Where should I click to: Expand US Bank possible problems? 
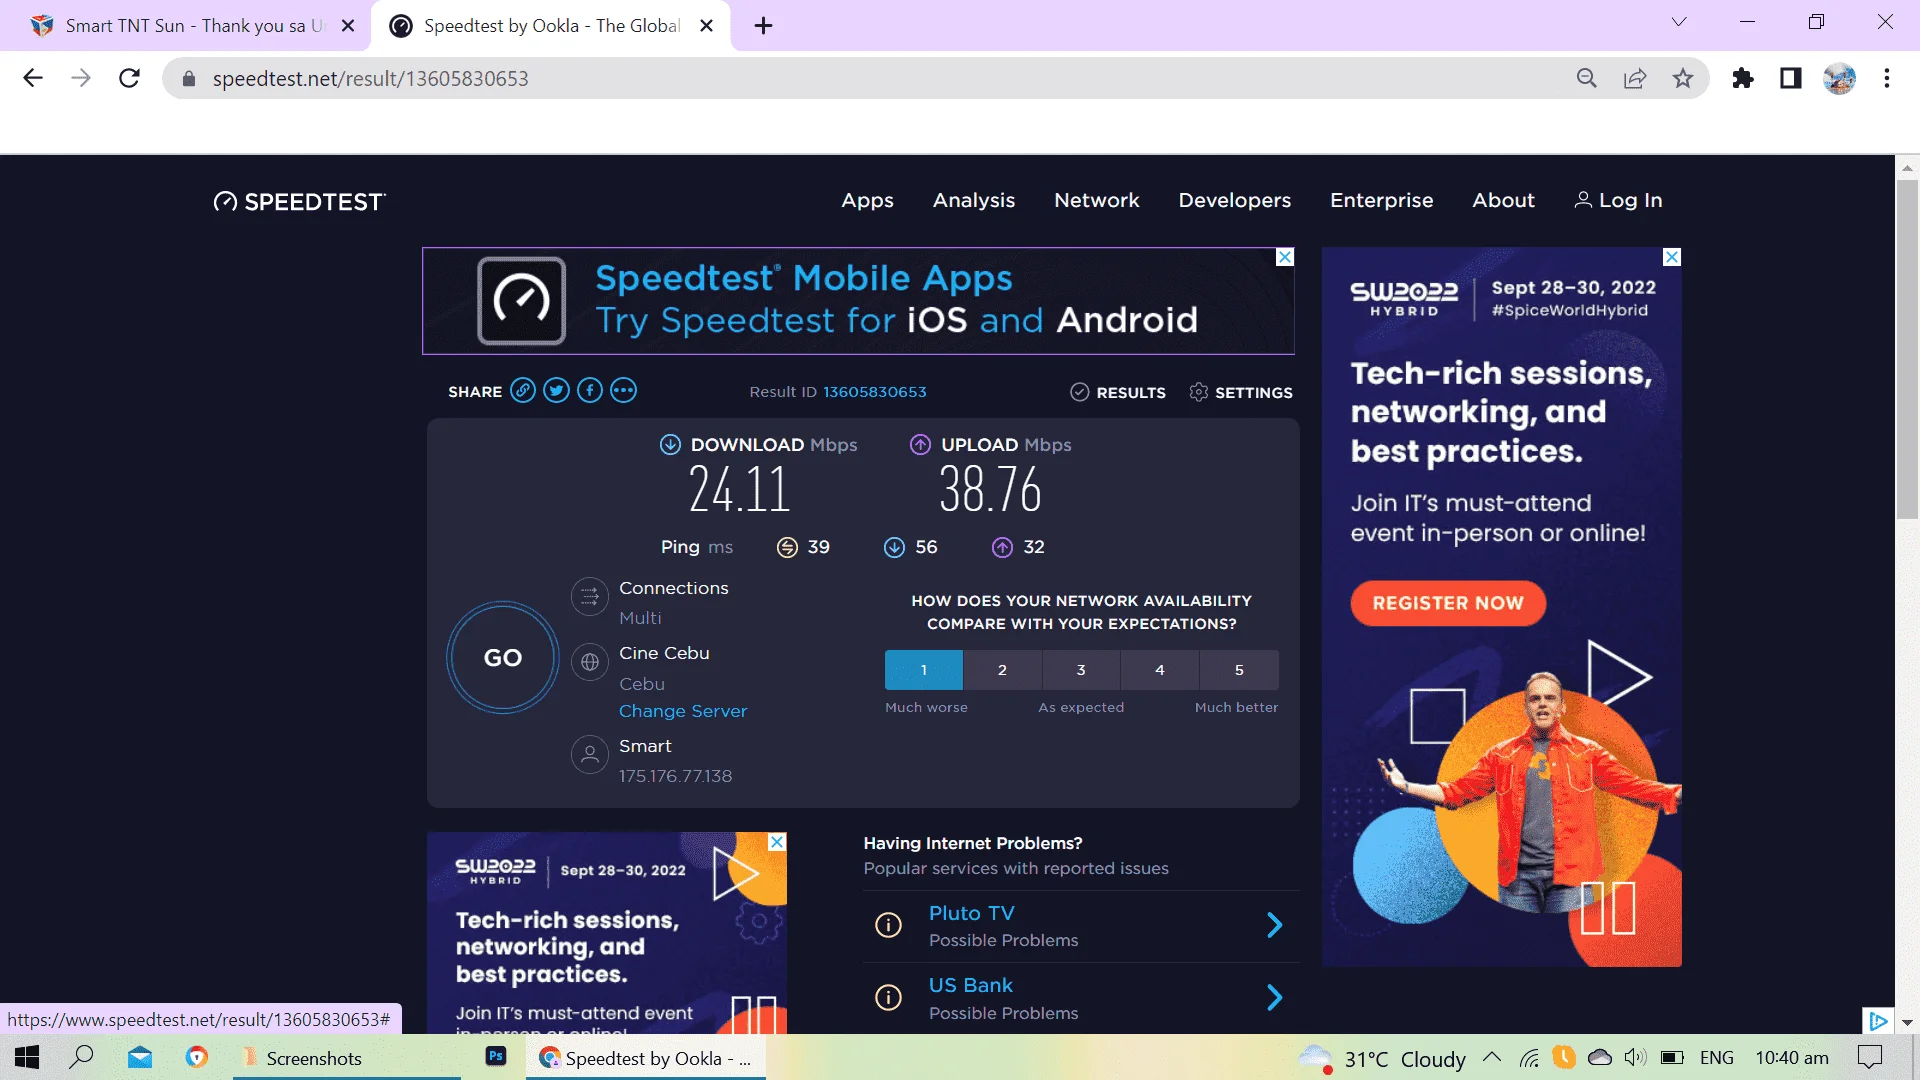[1274, 997]
